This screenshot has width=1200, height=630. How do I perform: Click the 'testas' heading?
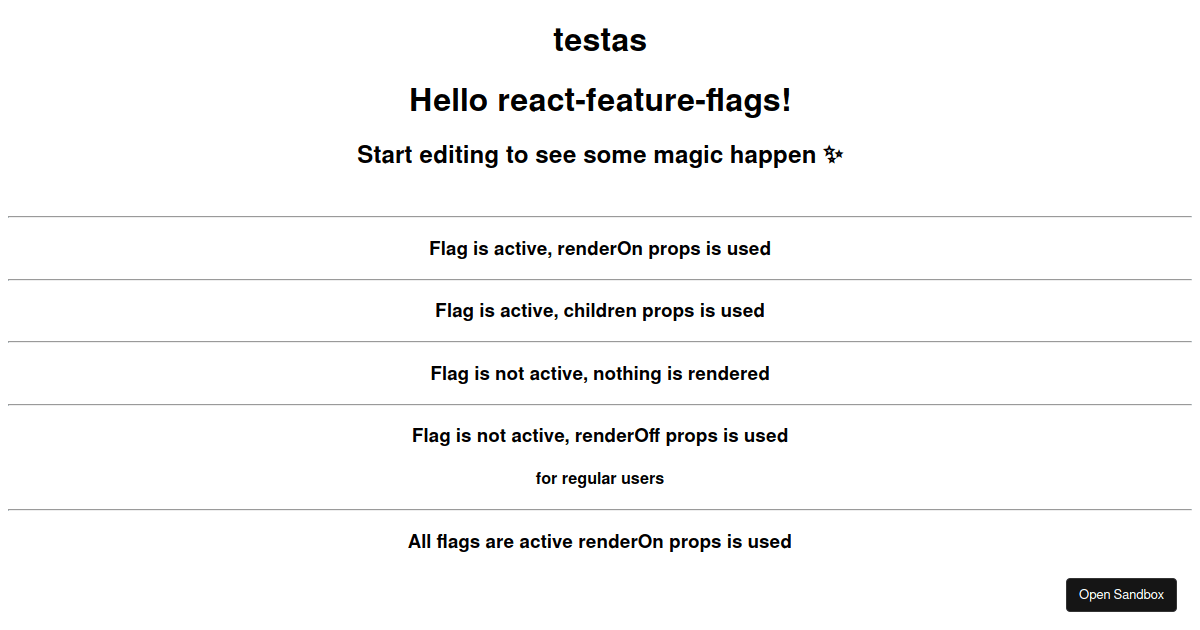point(600,40)
